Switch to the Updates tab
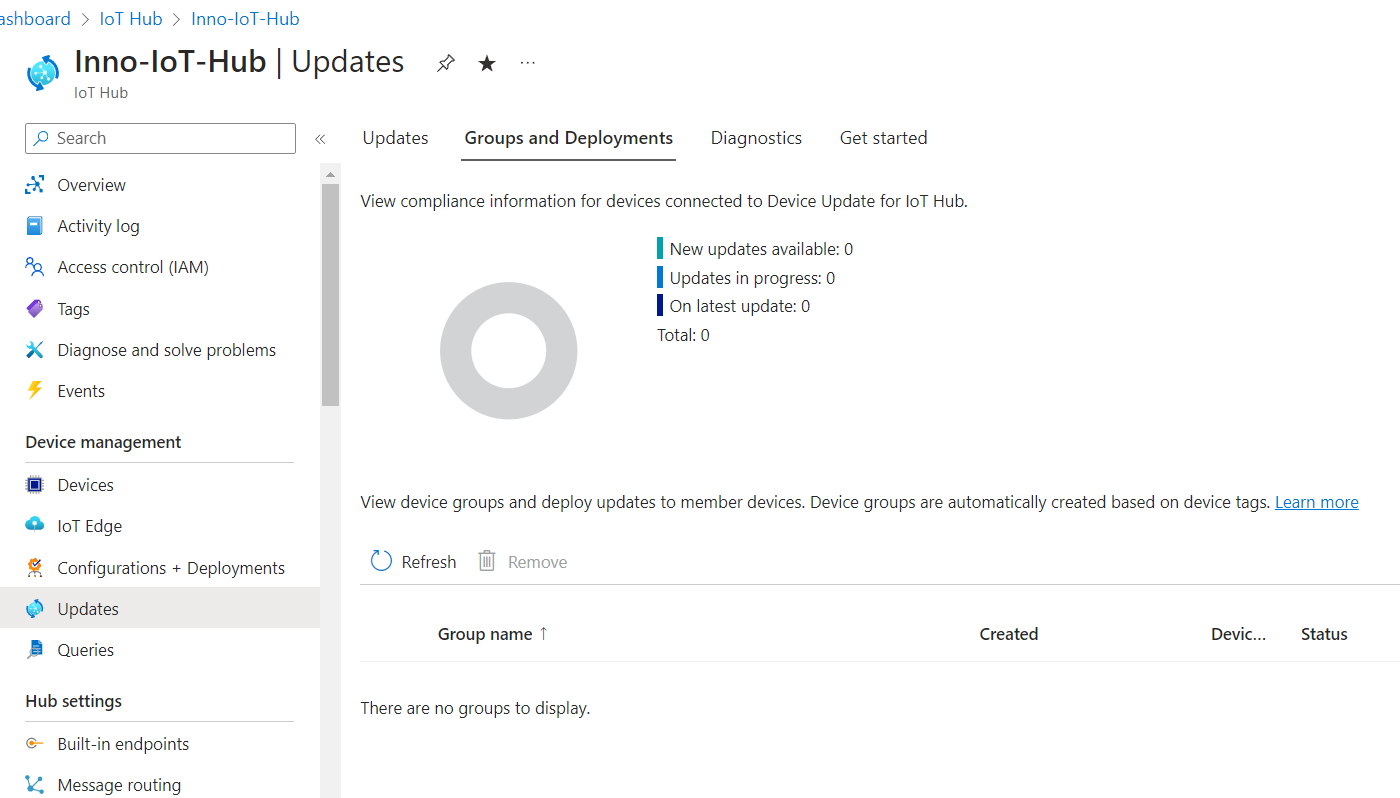Image resolution: width=1400 pixels, height=798 pixels. click(x=396, y=138)
